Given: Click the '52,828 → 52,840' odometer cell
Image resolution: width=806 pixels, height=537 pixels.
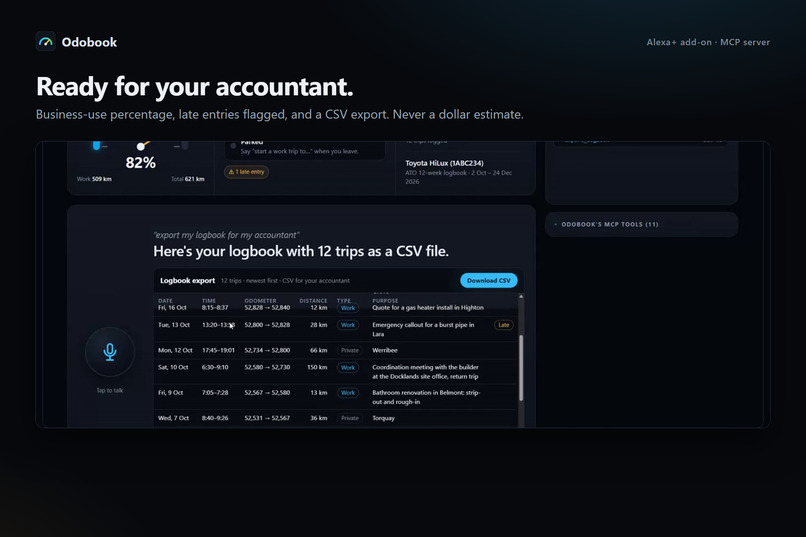Looking at the screenshot, I should [x=267, y=308].
